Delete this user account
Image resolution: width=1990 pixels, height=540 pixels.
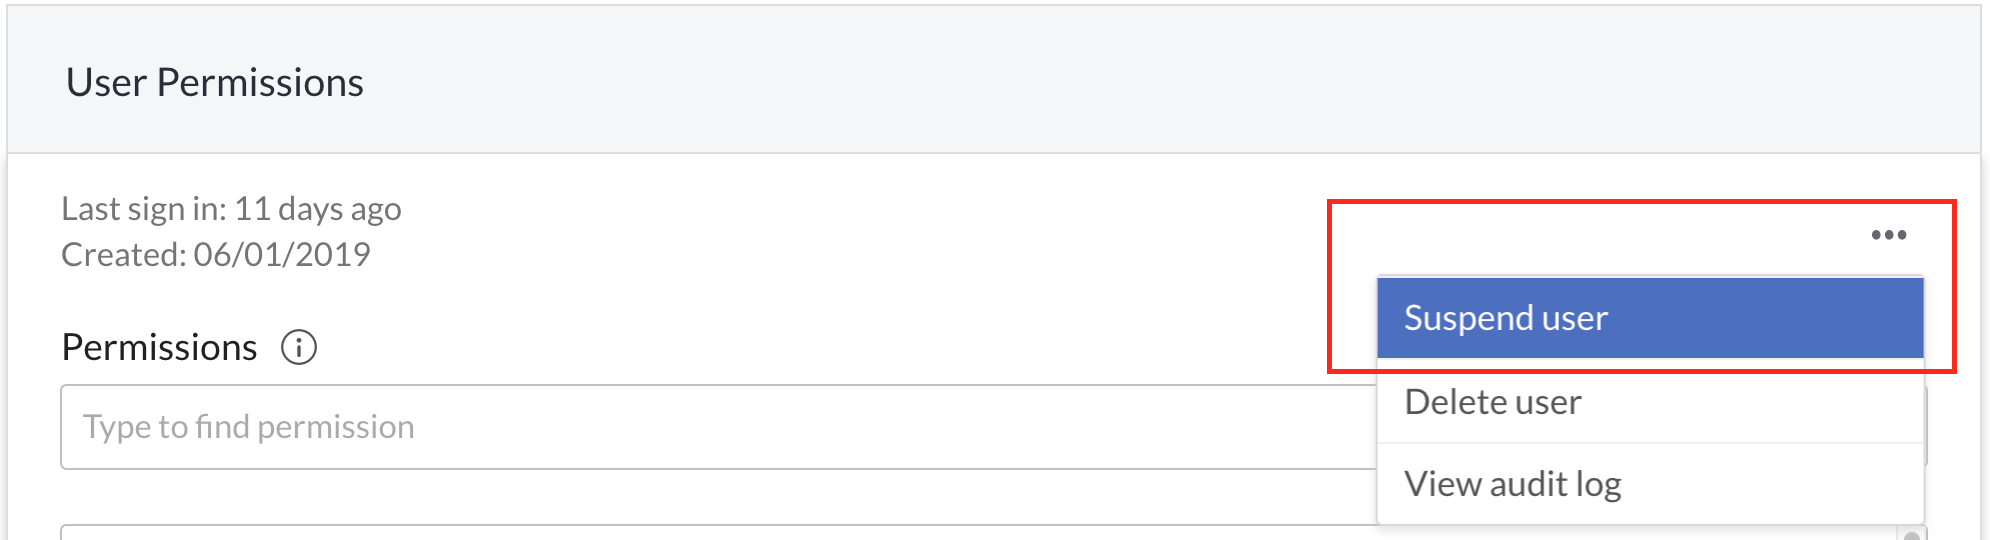(1650, 401)
